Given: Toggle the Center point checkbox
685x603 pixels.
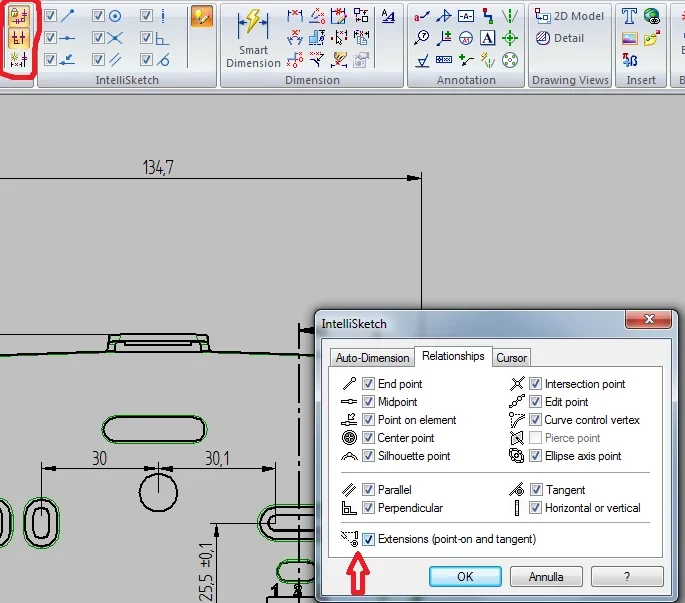Looking at the screenshot, I should (x=368, y=438).
